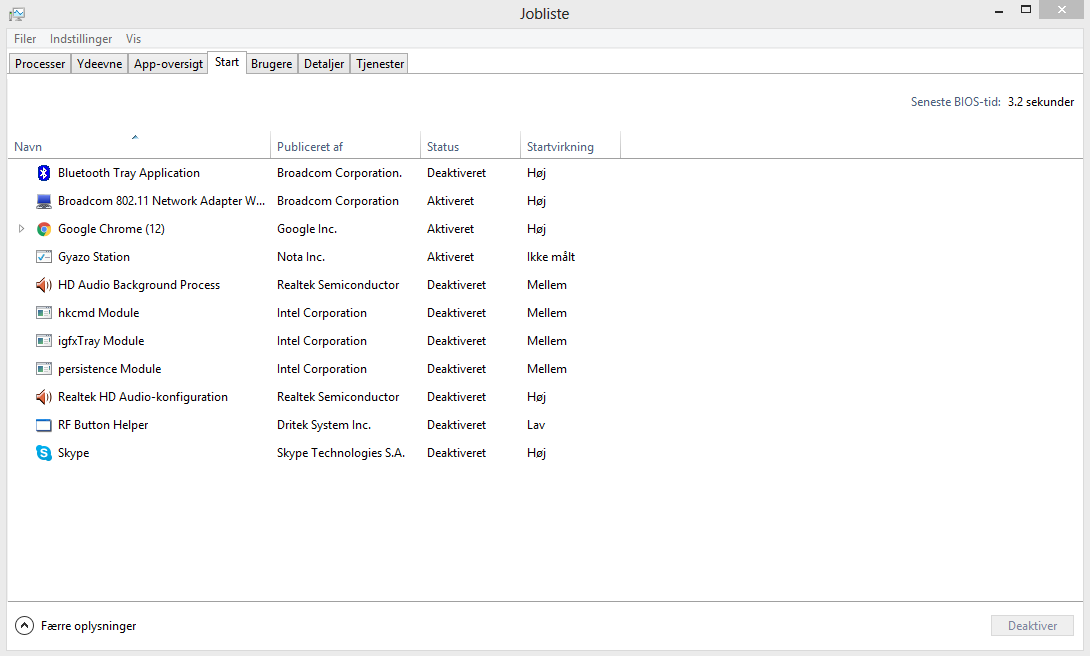Image resolution: width=1090 pixels, height=656 pixels.
Task: Click the Skype Technologies S.A. publisher cell
Action: [x=341, y=452]
